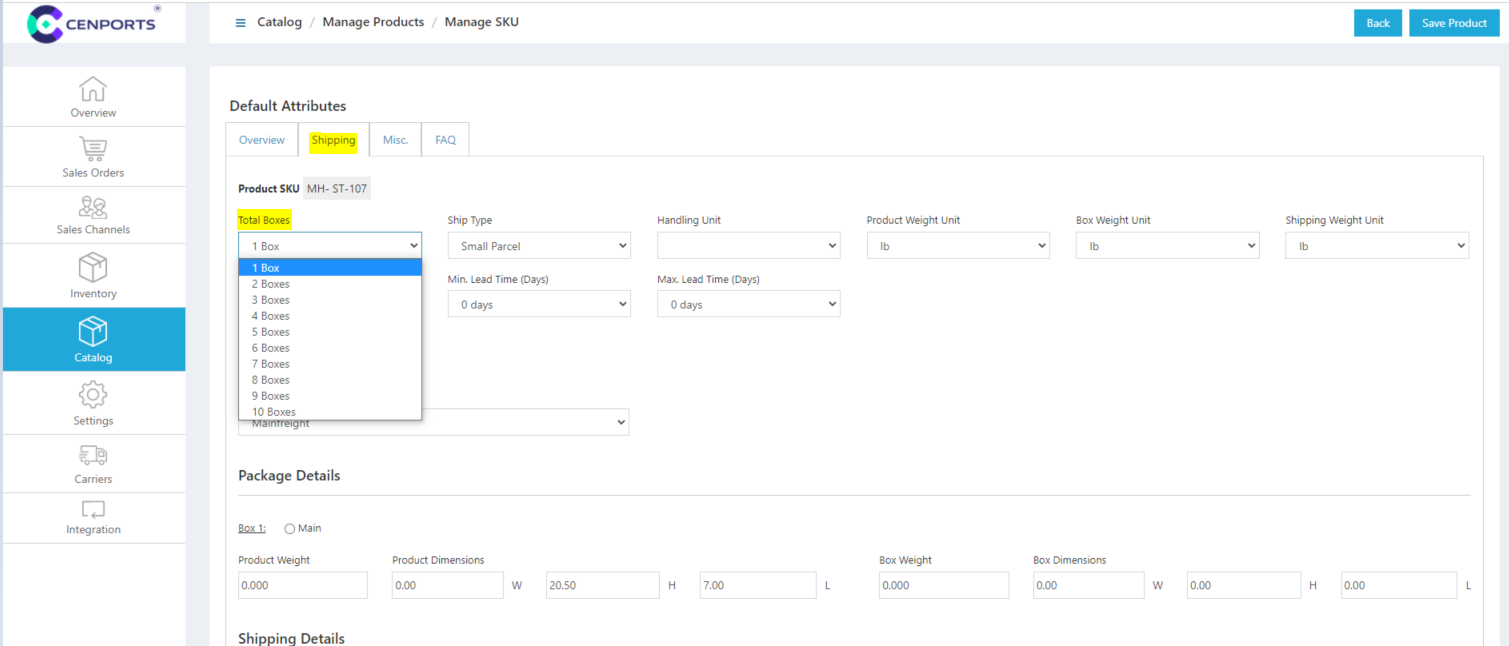
Task: Select the Inventory box icon
Action: pos(93,268)
